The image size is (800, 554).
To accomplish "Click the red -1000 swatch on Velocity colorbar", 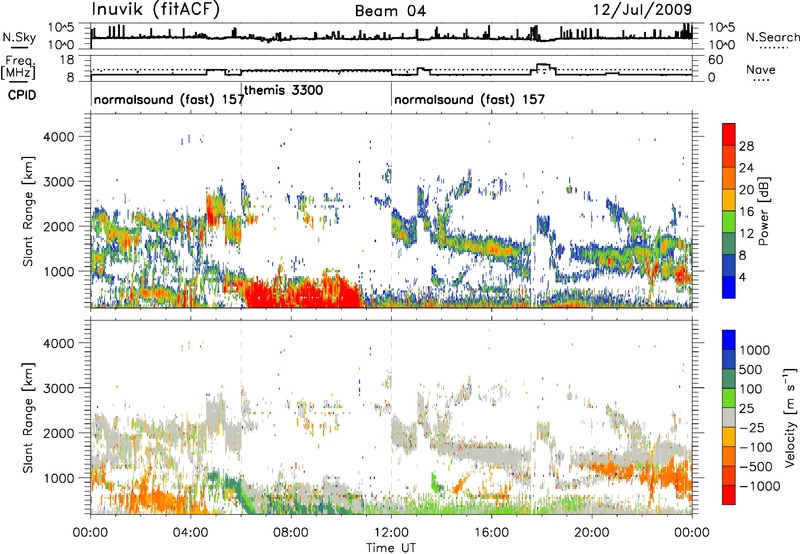I will point(729,495).
